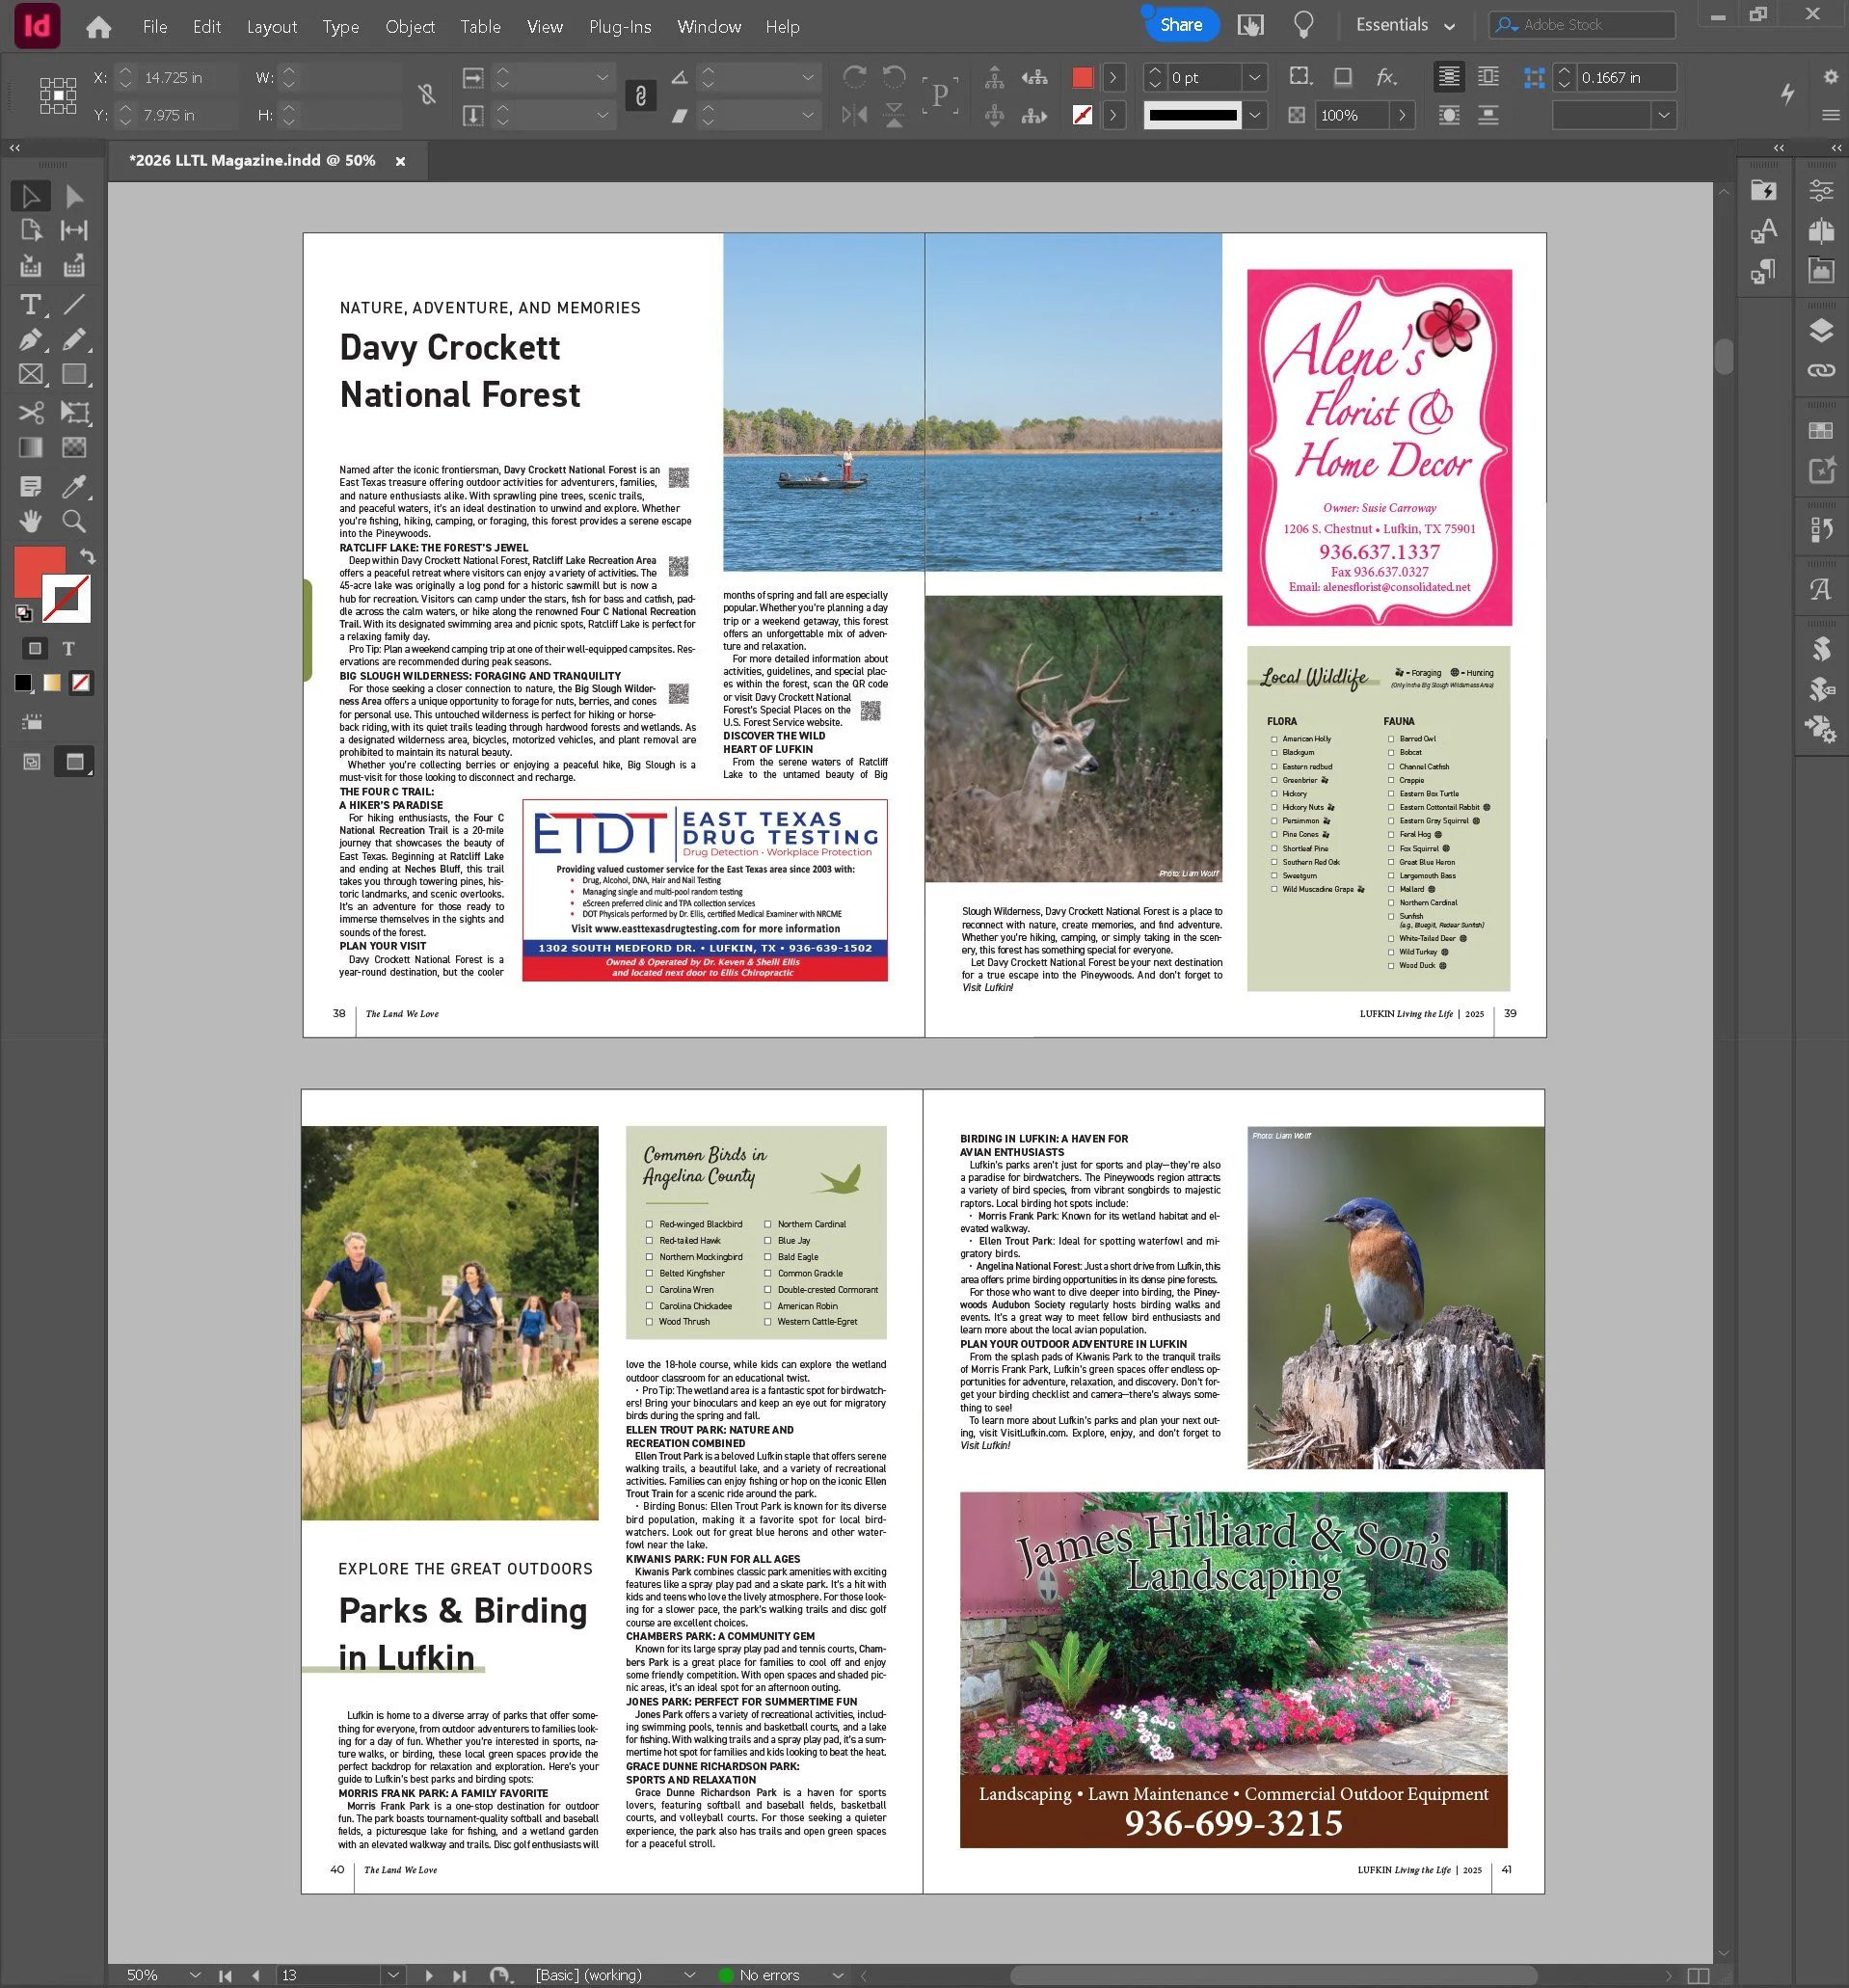Open the Edit menu
This screenshot has height=1988, width=1849.
(x=207, y=27)
